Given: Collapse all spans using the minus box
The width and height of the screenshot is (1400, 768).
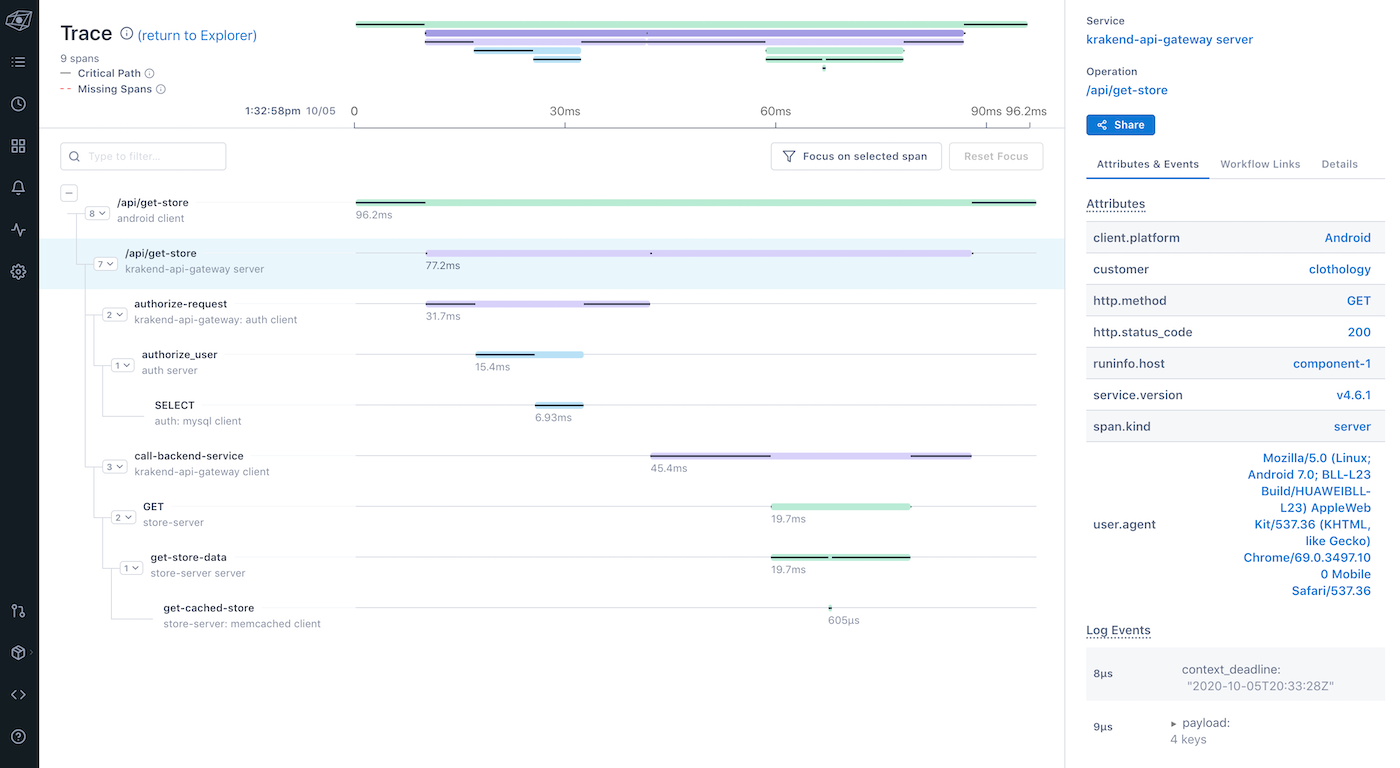Looking at the screenshot, I should coord(69,192).
